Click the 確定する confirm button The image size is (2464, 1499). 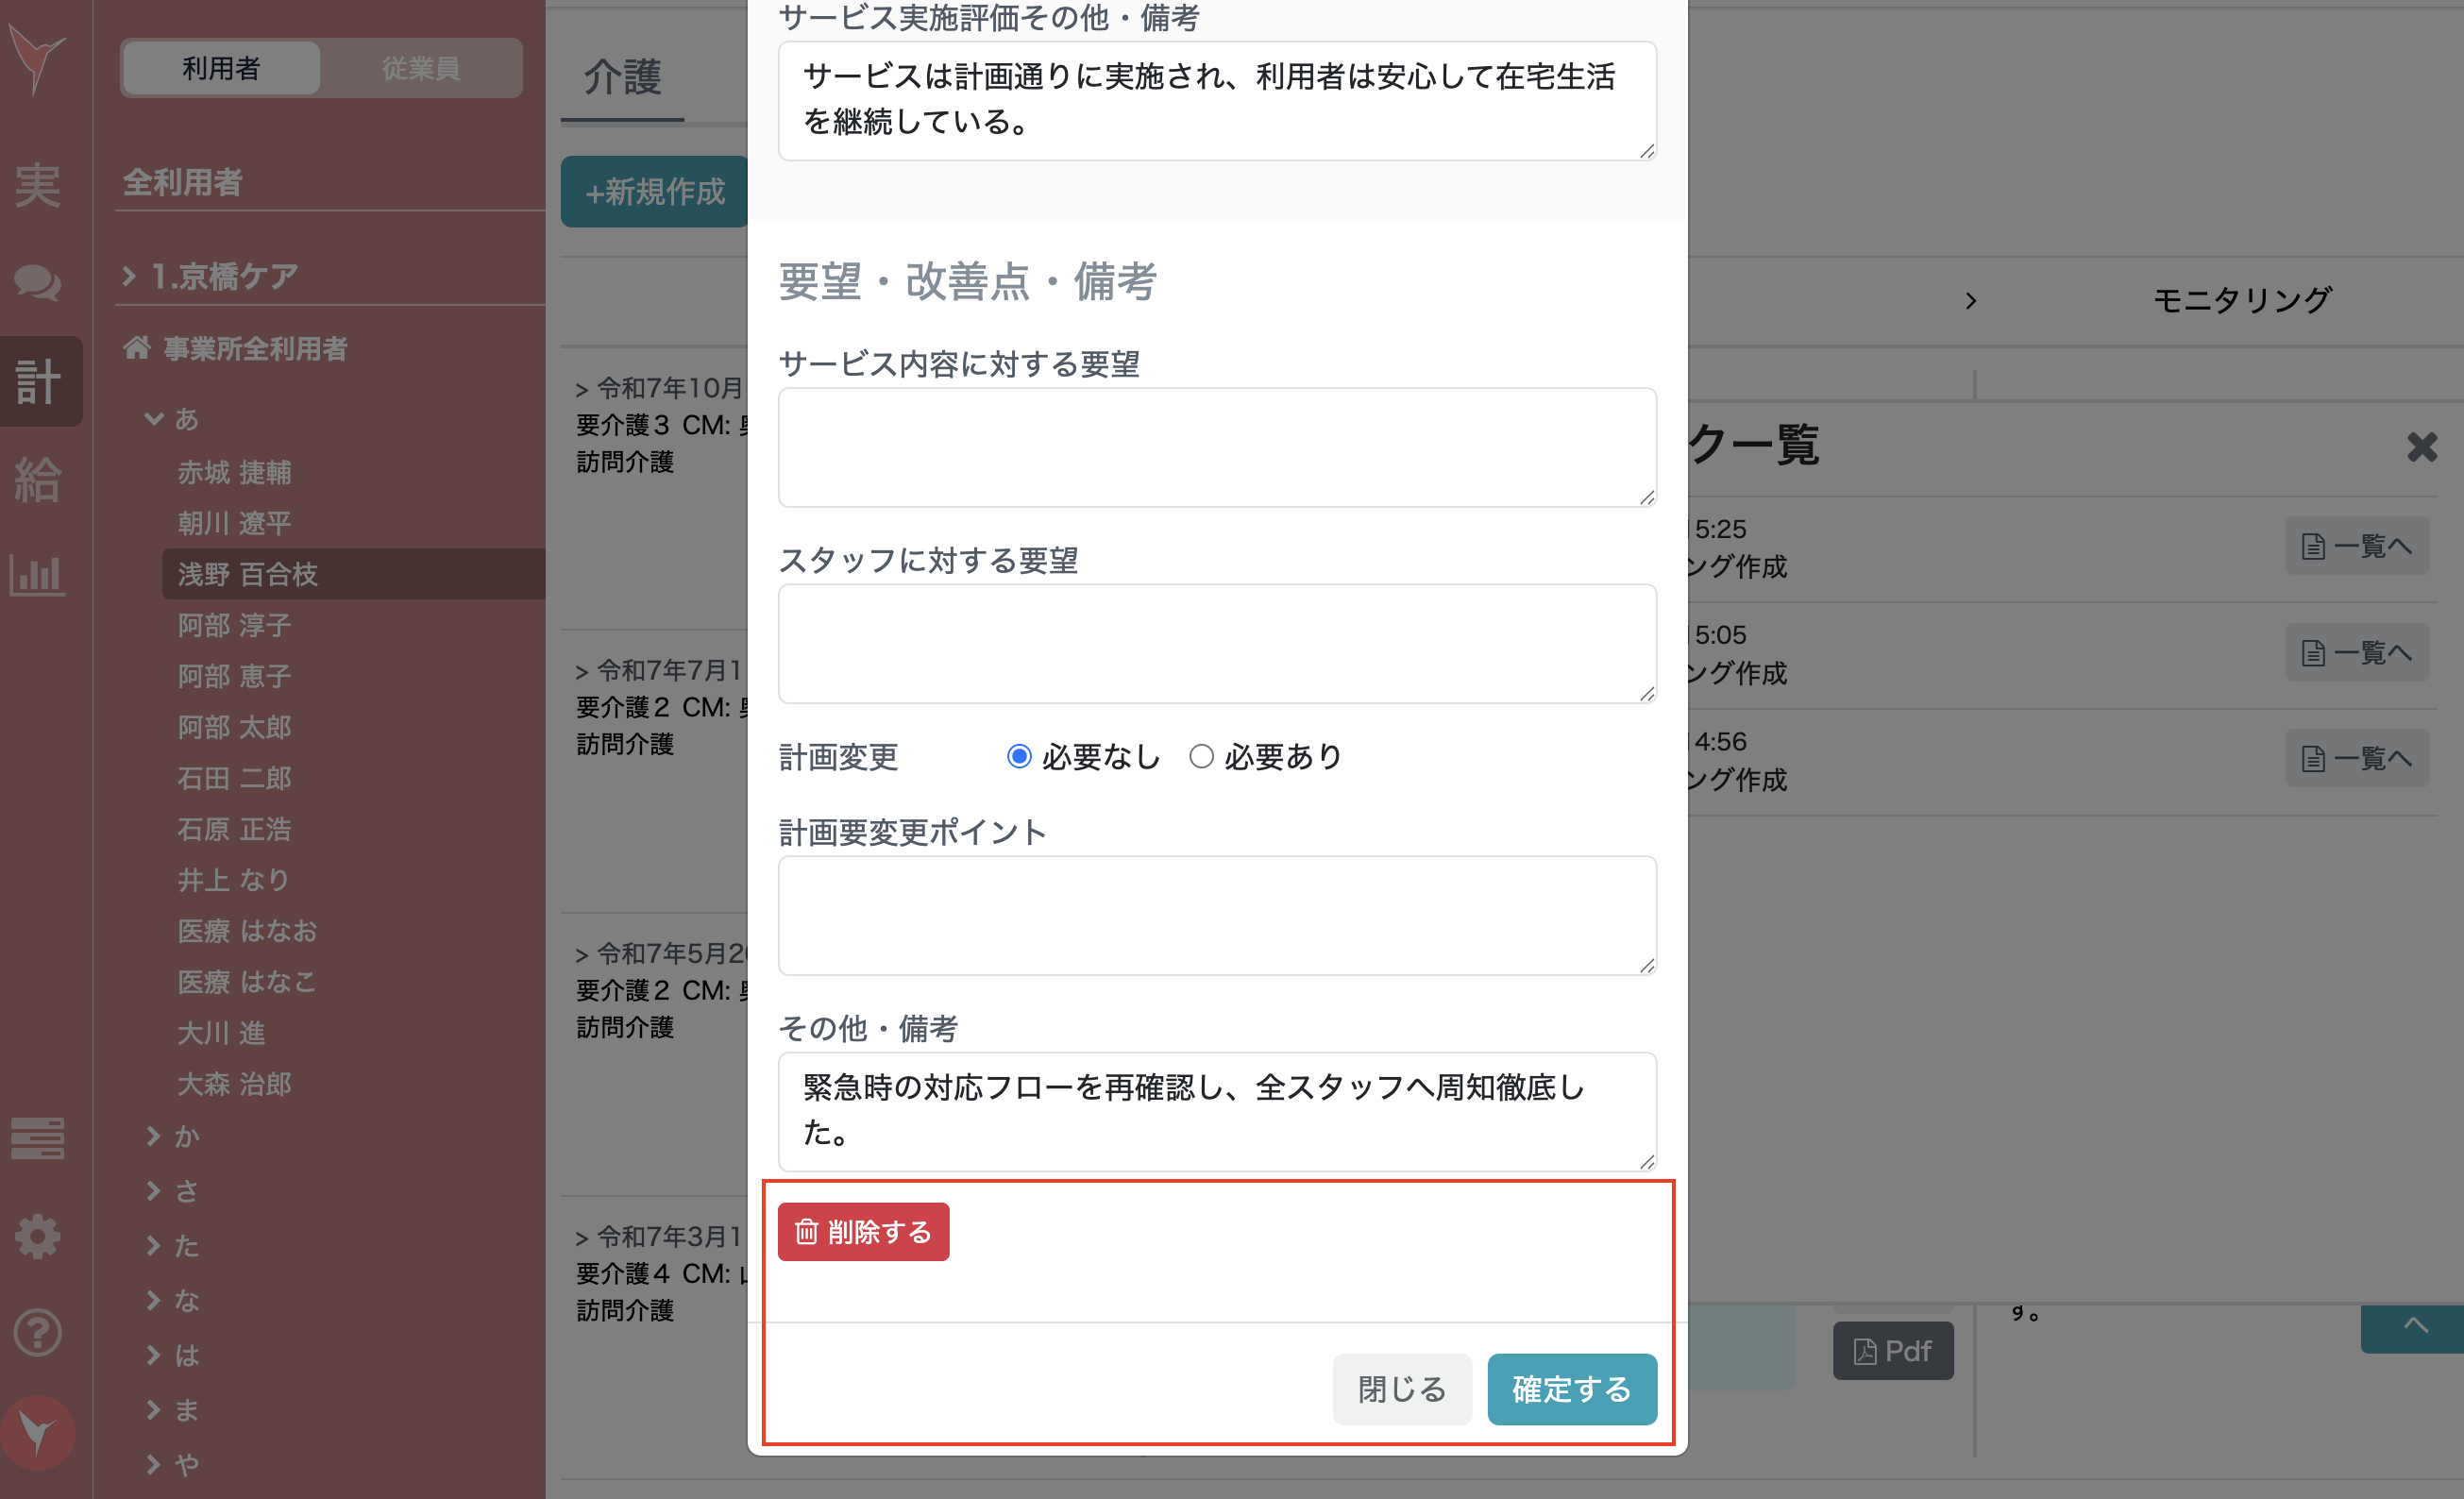[1571, 1388]
